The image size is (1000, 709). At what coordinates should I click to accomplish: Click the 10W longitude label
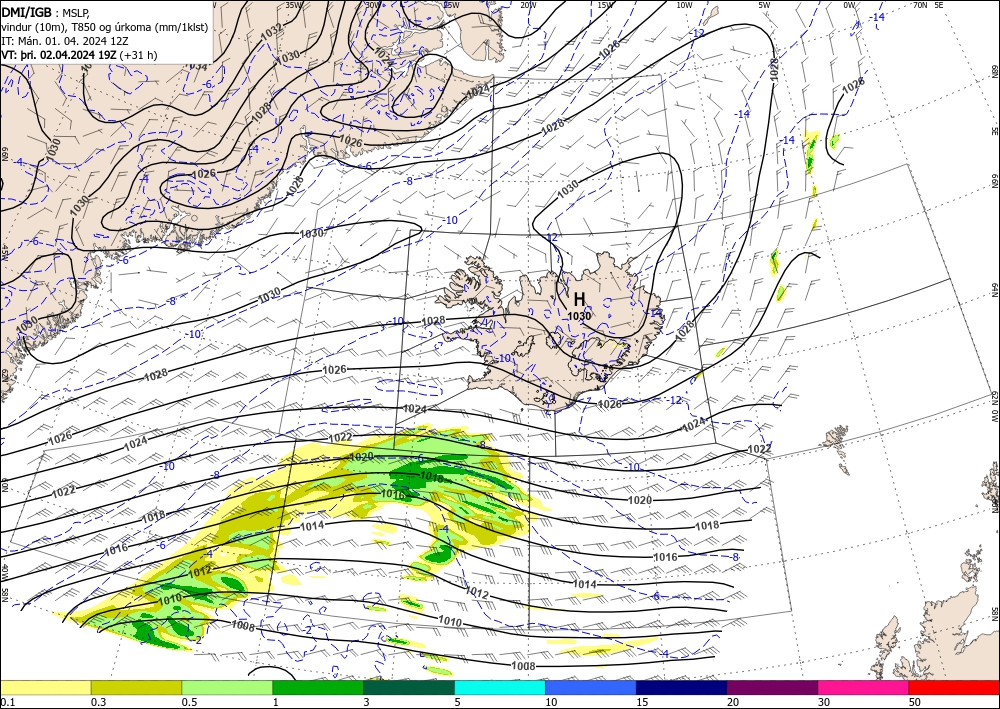pyautogui.click(x=684, y=4)
